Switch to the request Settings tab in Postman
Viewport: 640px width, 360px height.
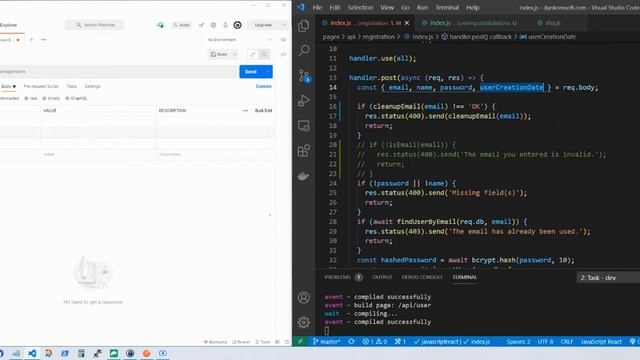pyautogui.click(x=92, y=87)
